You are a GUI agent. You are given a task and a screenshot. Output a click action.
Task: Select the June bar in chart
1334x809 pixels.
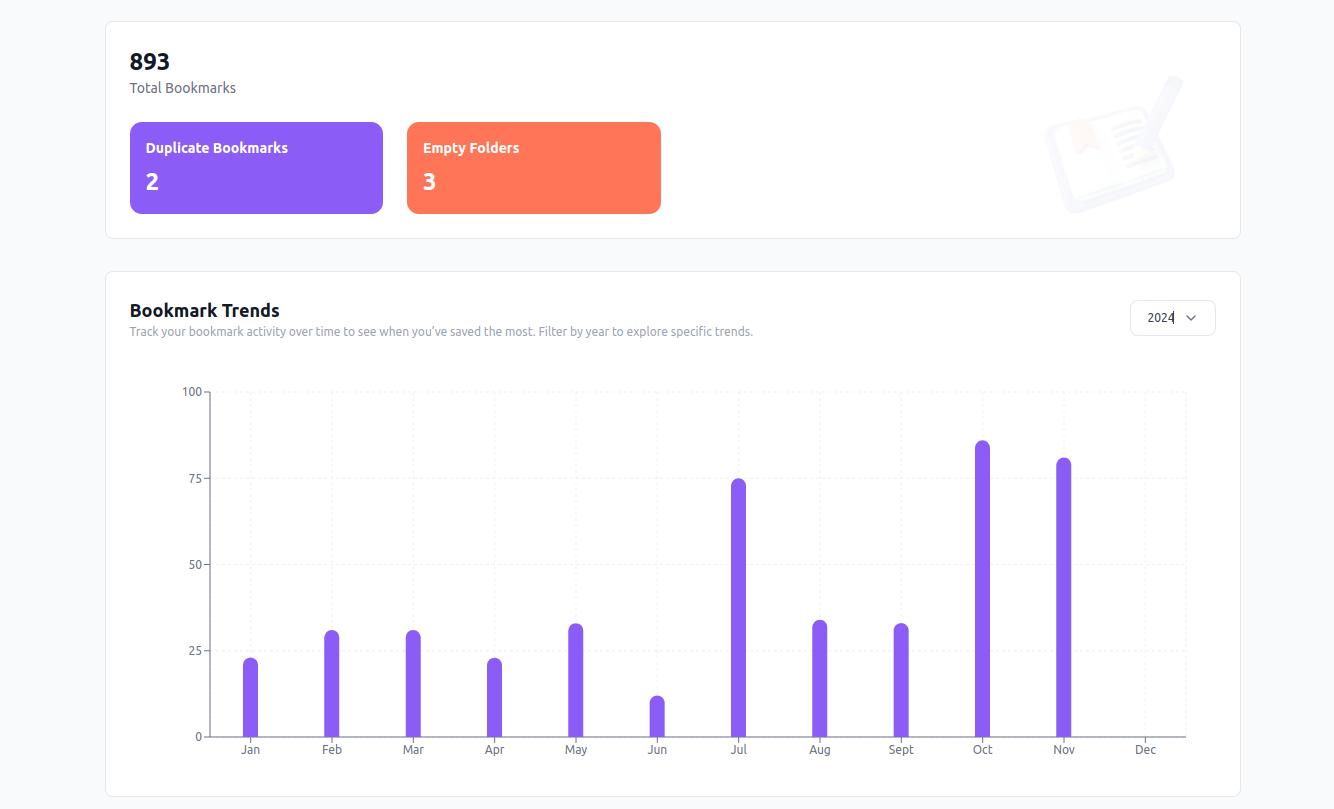tap(657, 716)
